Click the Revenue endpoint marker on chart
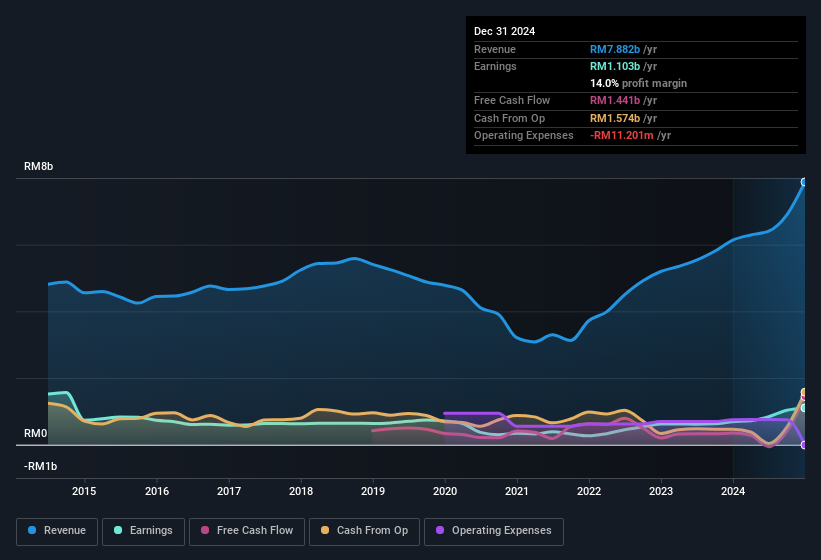The image size is (821, 560). (804, 182)
